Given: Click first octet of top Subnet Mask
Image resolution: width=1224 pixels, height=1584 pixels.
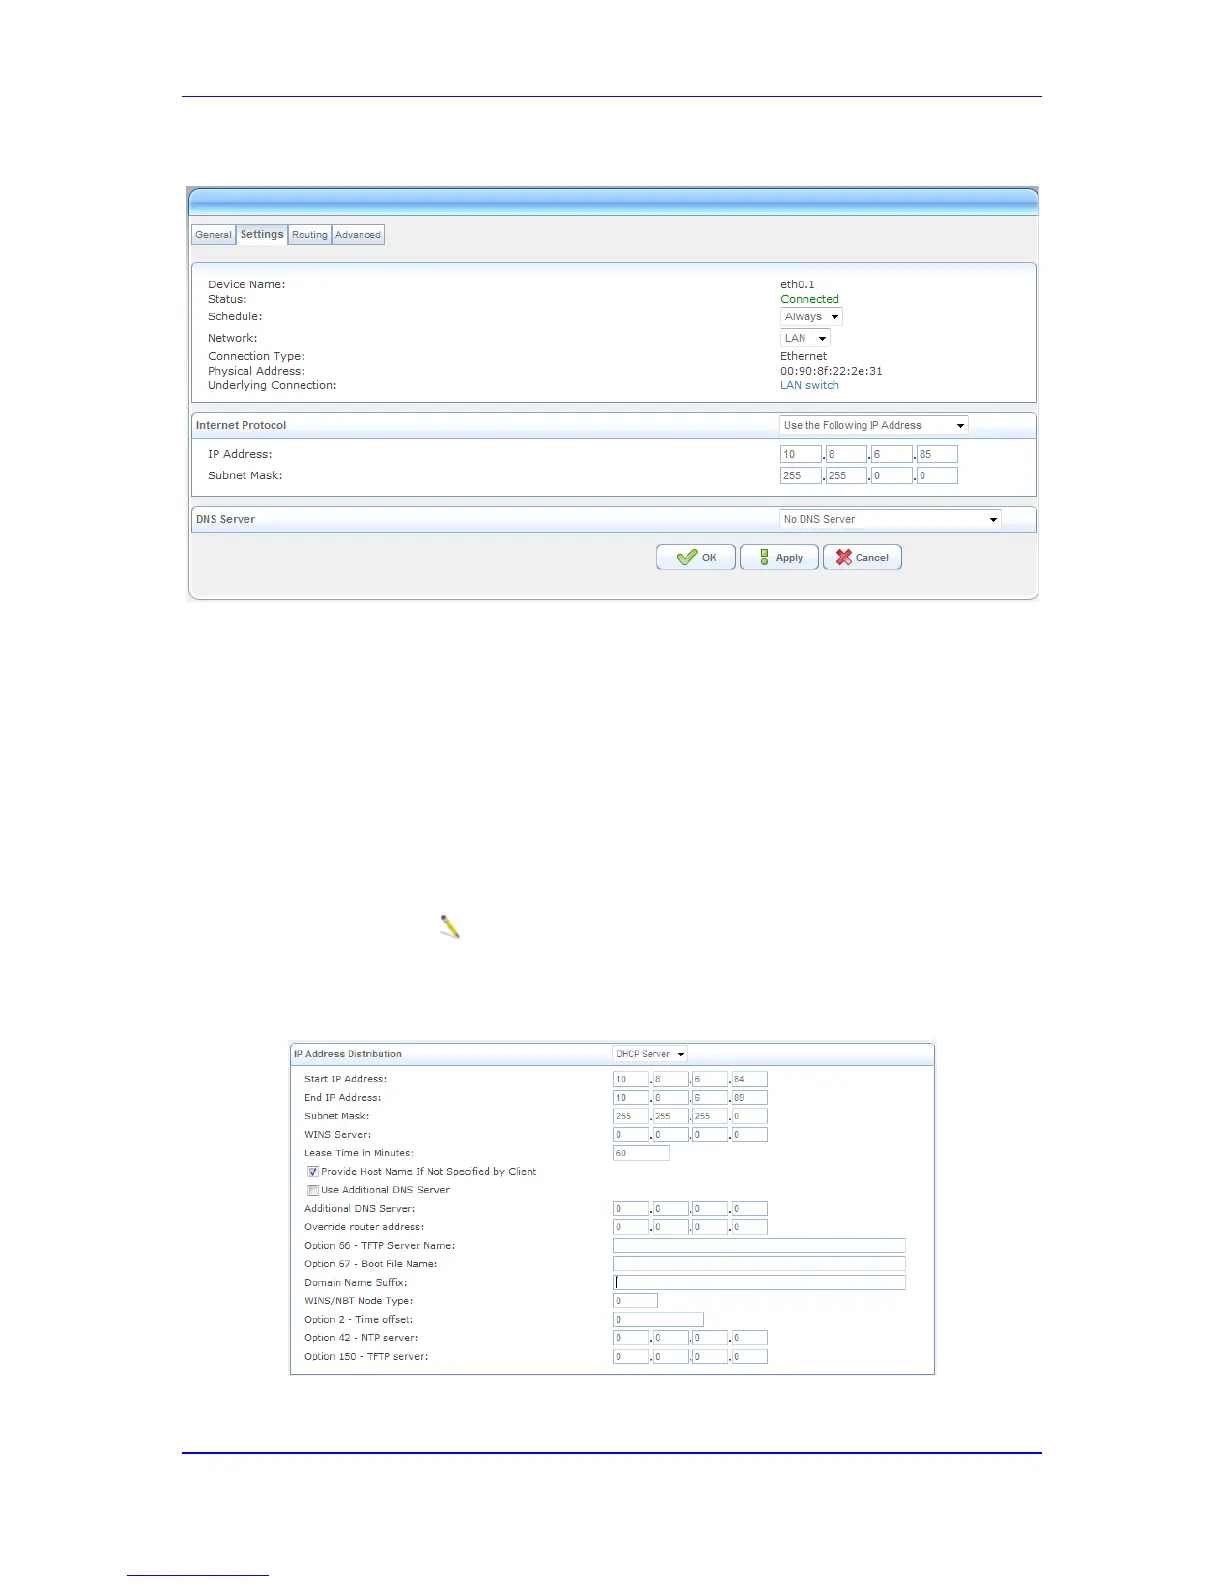Looking at the screenshot, I should tap(801, 476).
